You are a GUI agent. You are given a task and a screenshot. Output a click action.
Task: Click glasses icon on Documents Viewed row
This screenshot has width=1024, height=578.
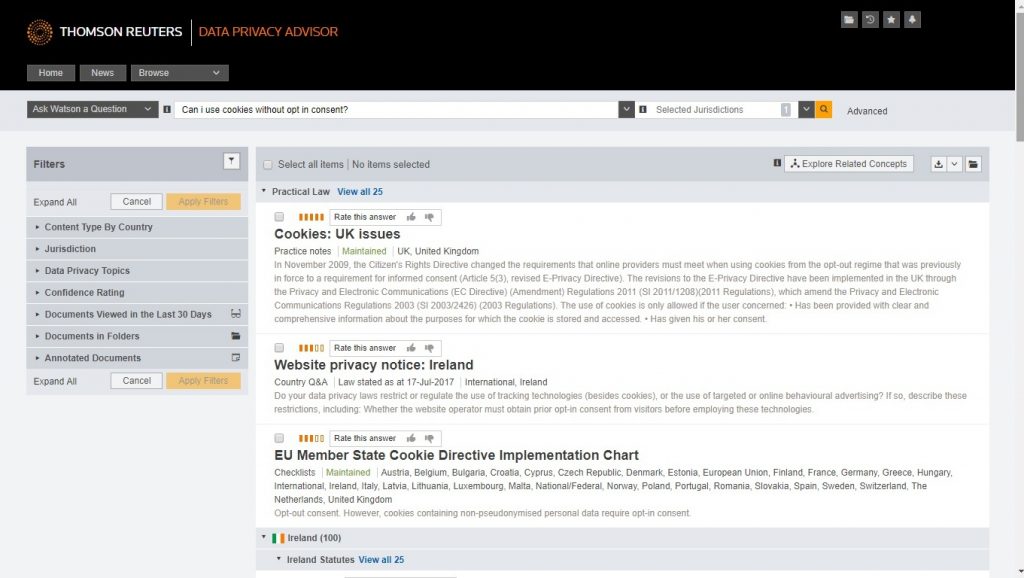click(x=236, y=314)
